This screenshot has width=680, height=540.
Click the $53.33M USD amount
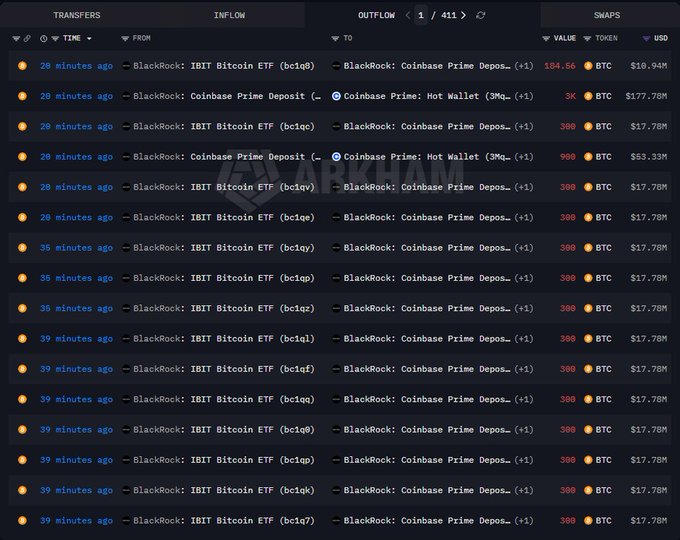pyautogui.click(x=649, y=157)
